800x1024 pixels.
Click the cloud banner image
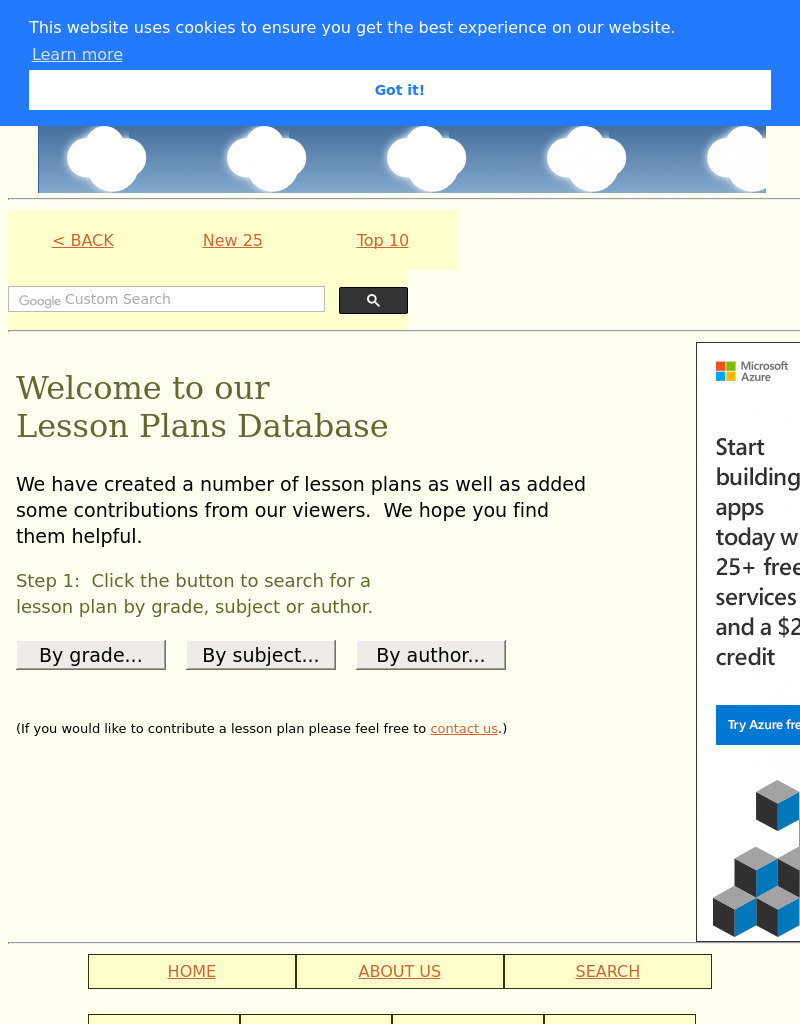(x=402, y=160)
